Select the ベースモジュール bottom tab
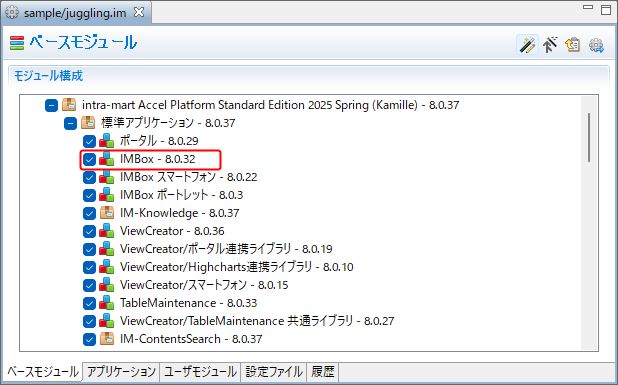 tap(43, 372)
